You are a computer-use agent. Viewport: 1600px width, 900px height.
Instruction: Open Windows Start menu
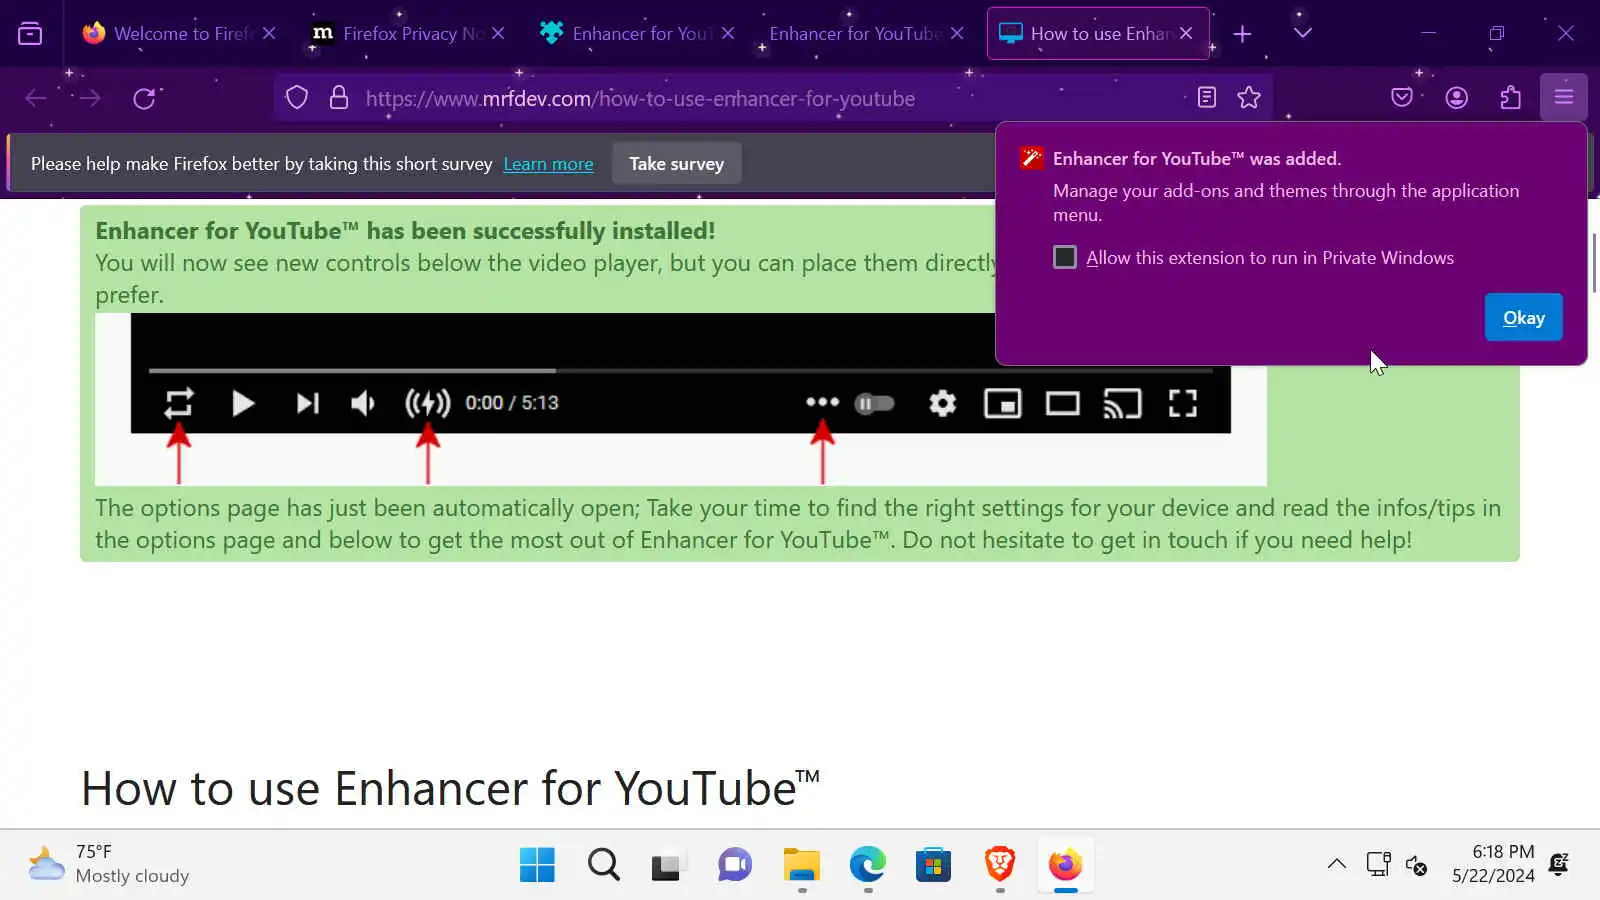click(537, 865)
